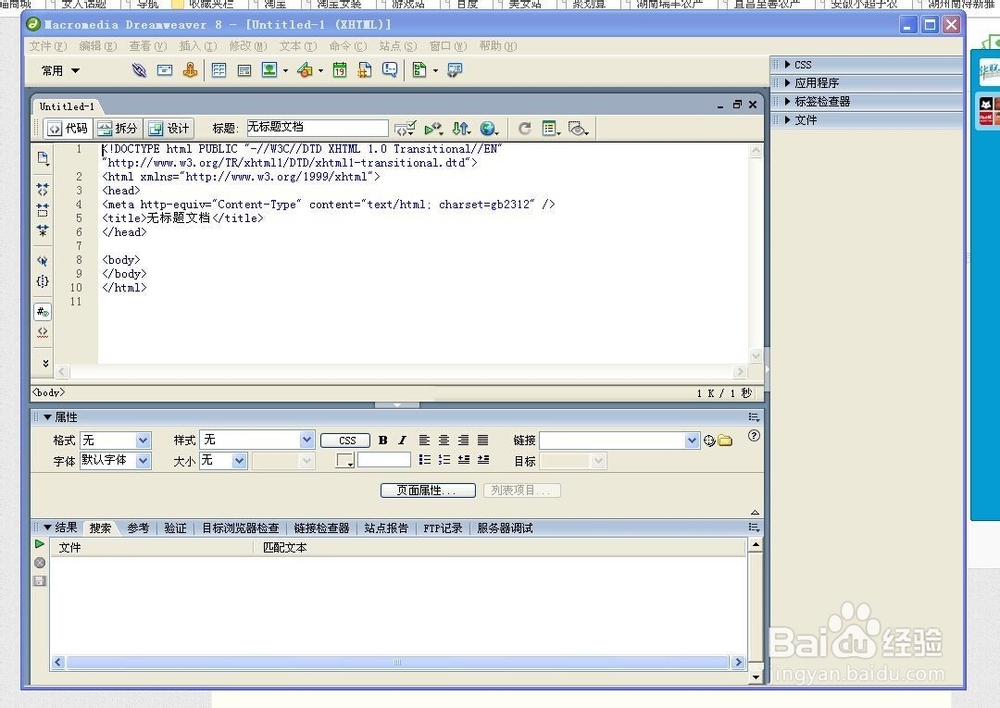Click the browser check errors icon

(434, 129)
